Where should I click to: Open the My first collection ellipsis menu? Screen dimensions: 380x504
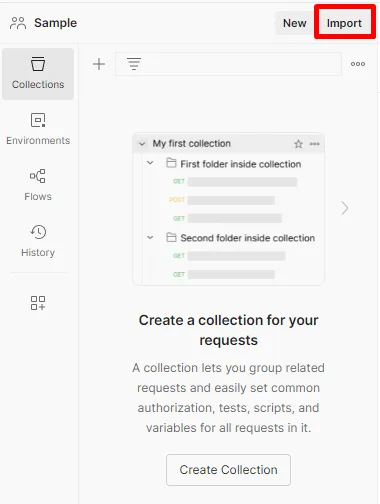coord(315,144)
